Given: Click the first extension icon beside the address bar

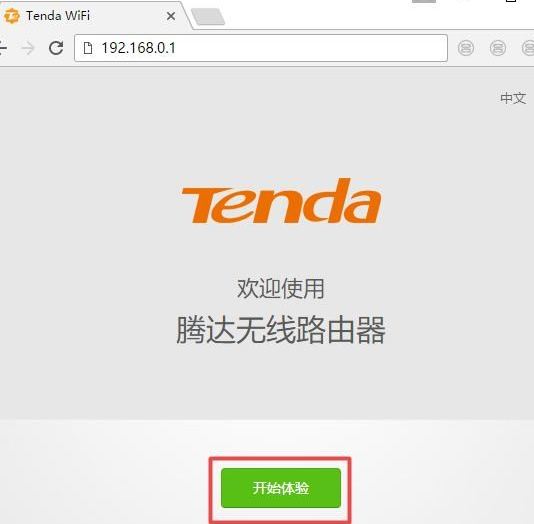Looking at the screenshot, I should [466, 48].
